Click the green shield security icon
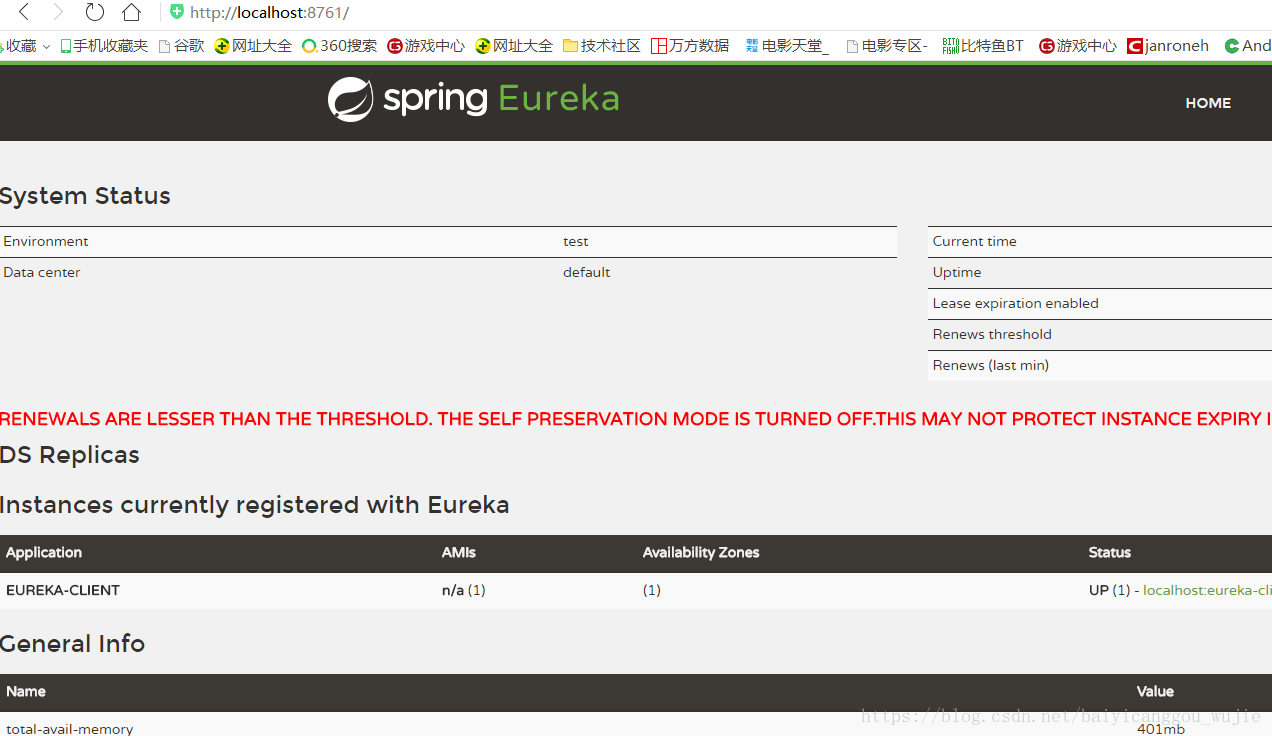The height and width of the screenshot is (736, 1272). pyautogui.click(x=177, y=12)
